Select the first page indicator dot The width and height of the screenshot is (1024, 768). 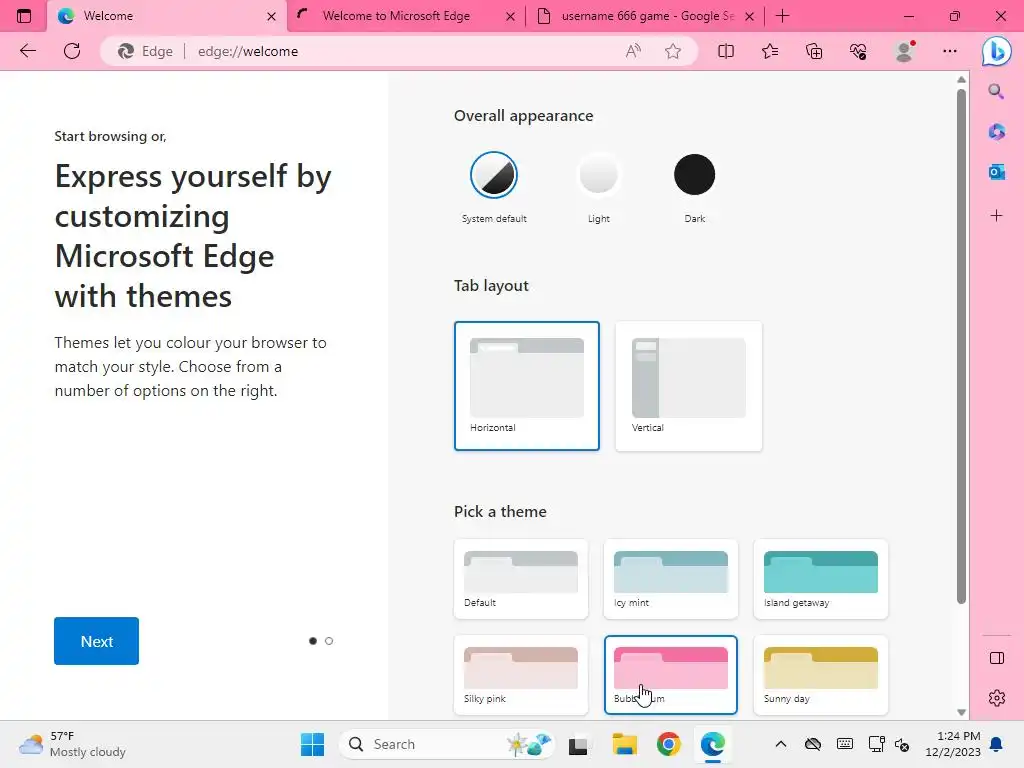point(313,641)
